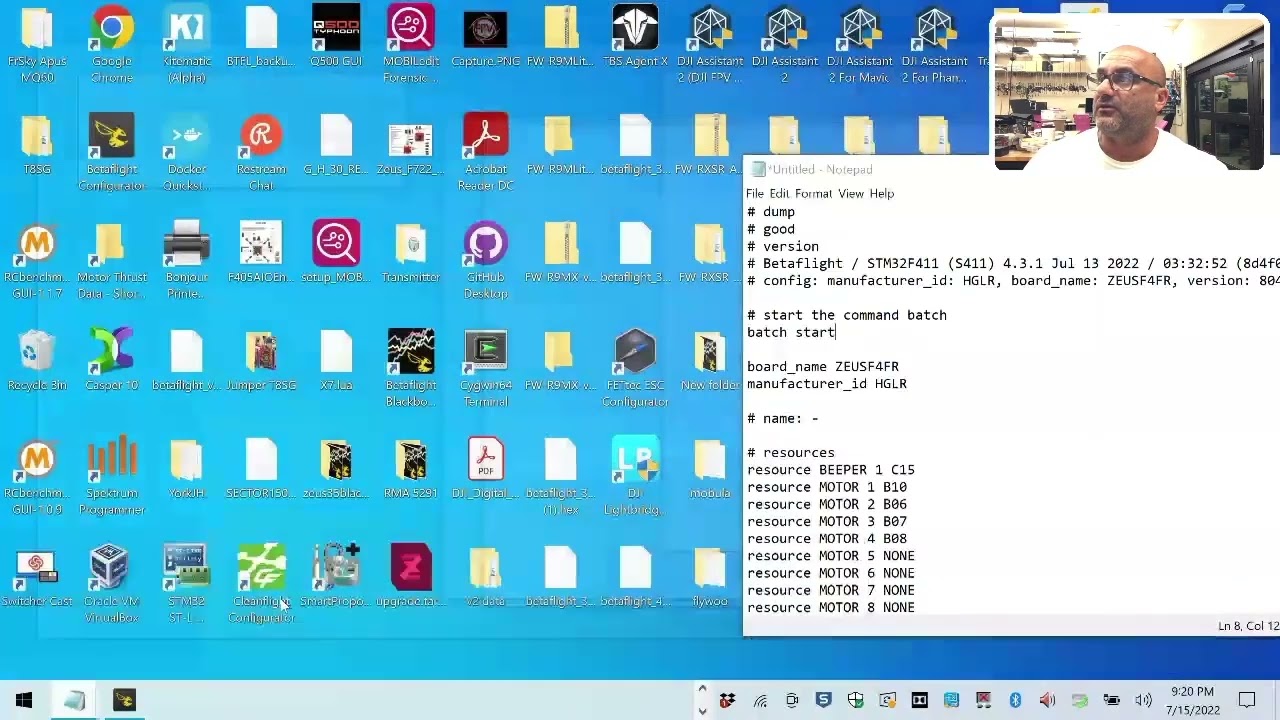
Task: Open Notepad Help menu
Action: coord(882,193)
